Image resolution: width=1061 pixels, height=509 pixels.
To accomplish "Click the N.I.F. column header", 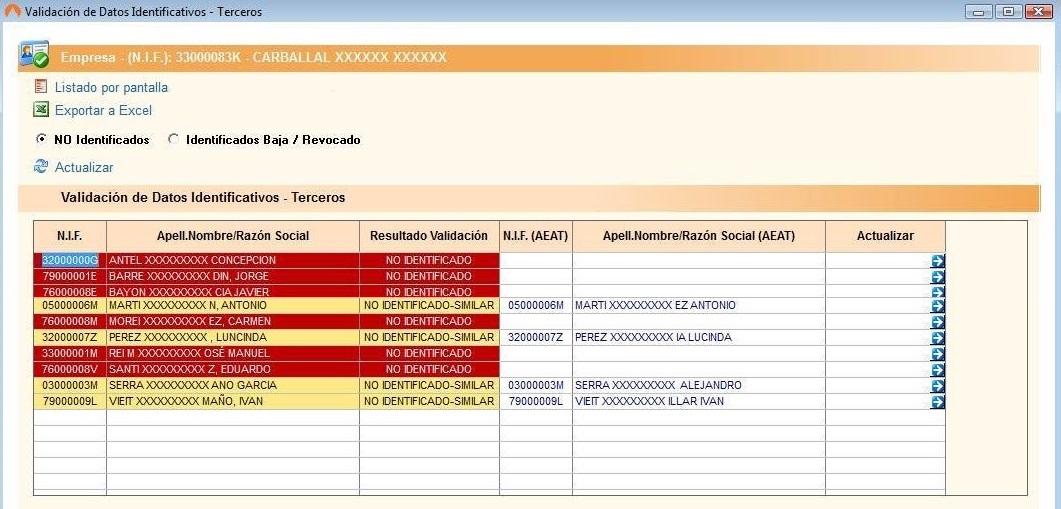I will point(70,236).
